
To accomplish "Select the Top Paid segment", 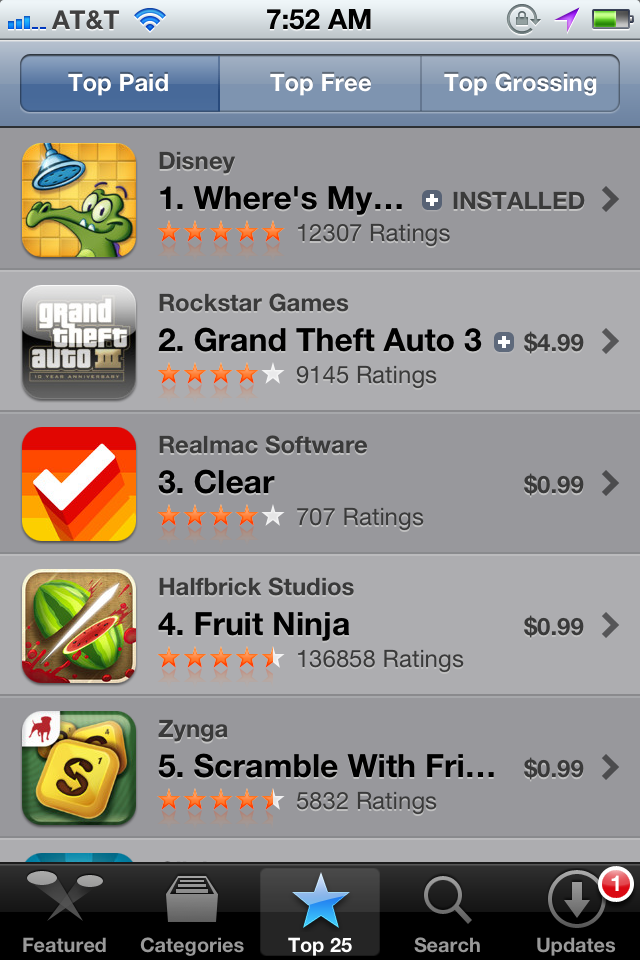I will pos(119,83).
